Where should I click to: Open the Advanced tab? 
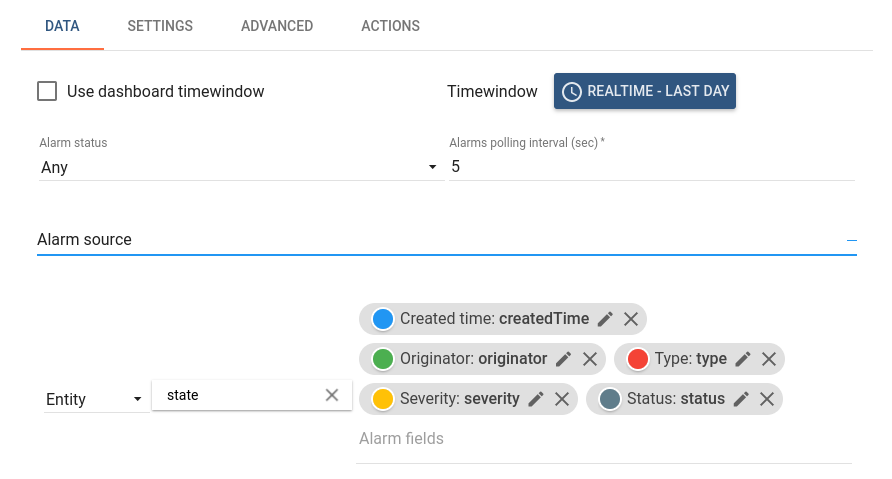coord(277,26)
